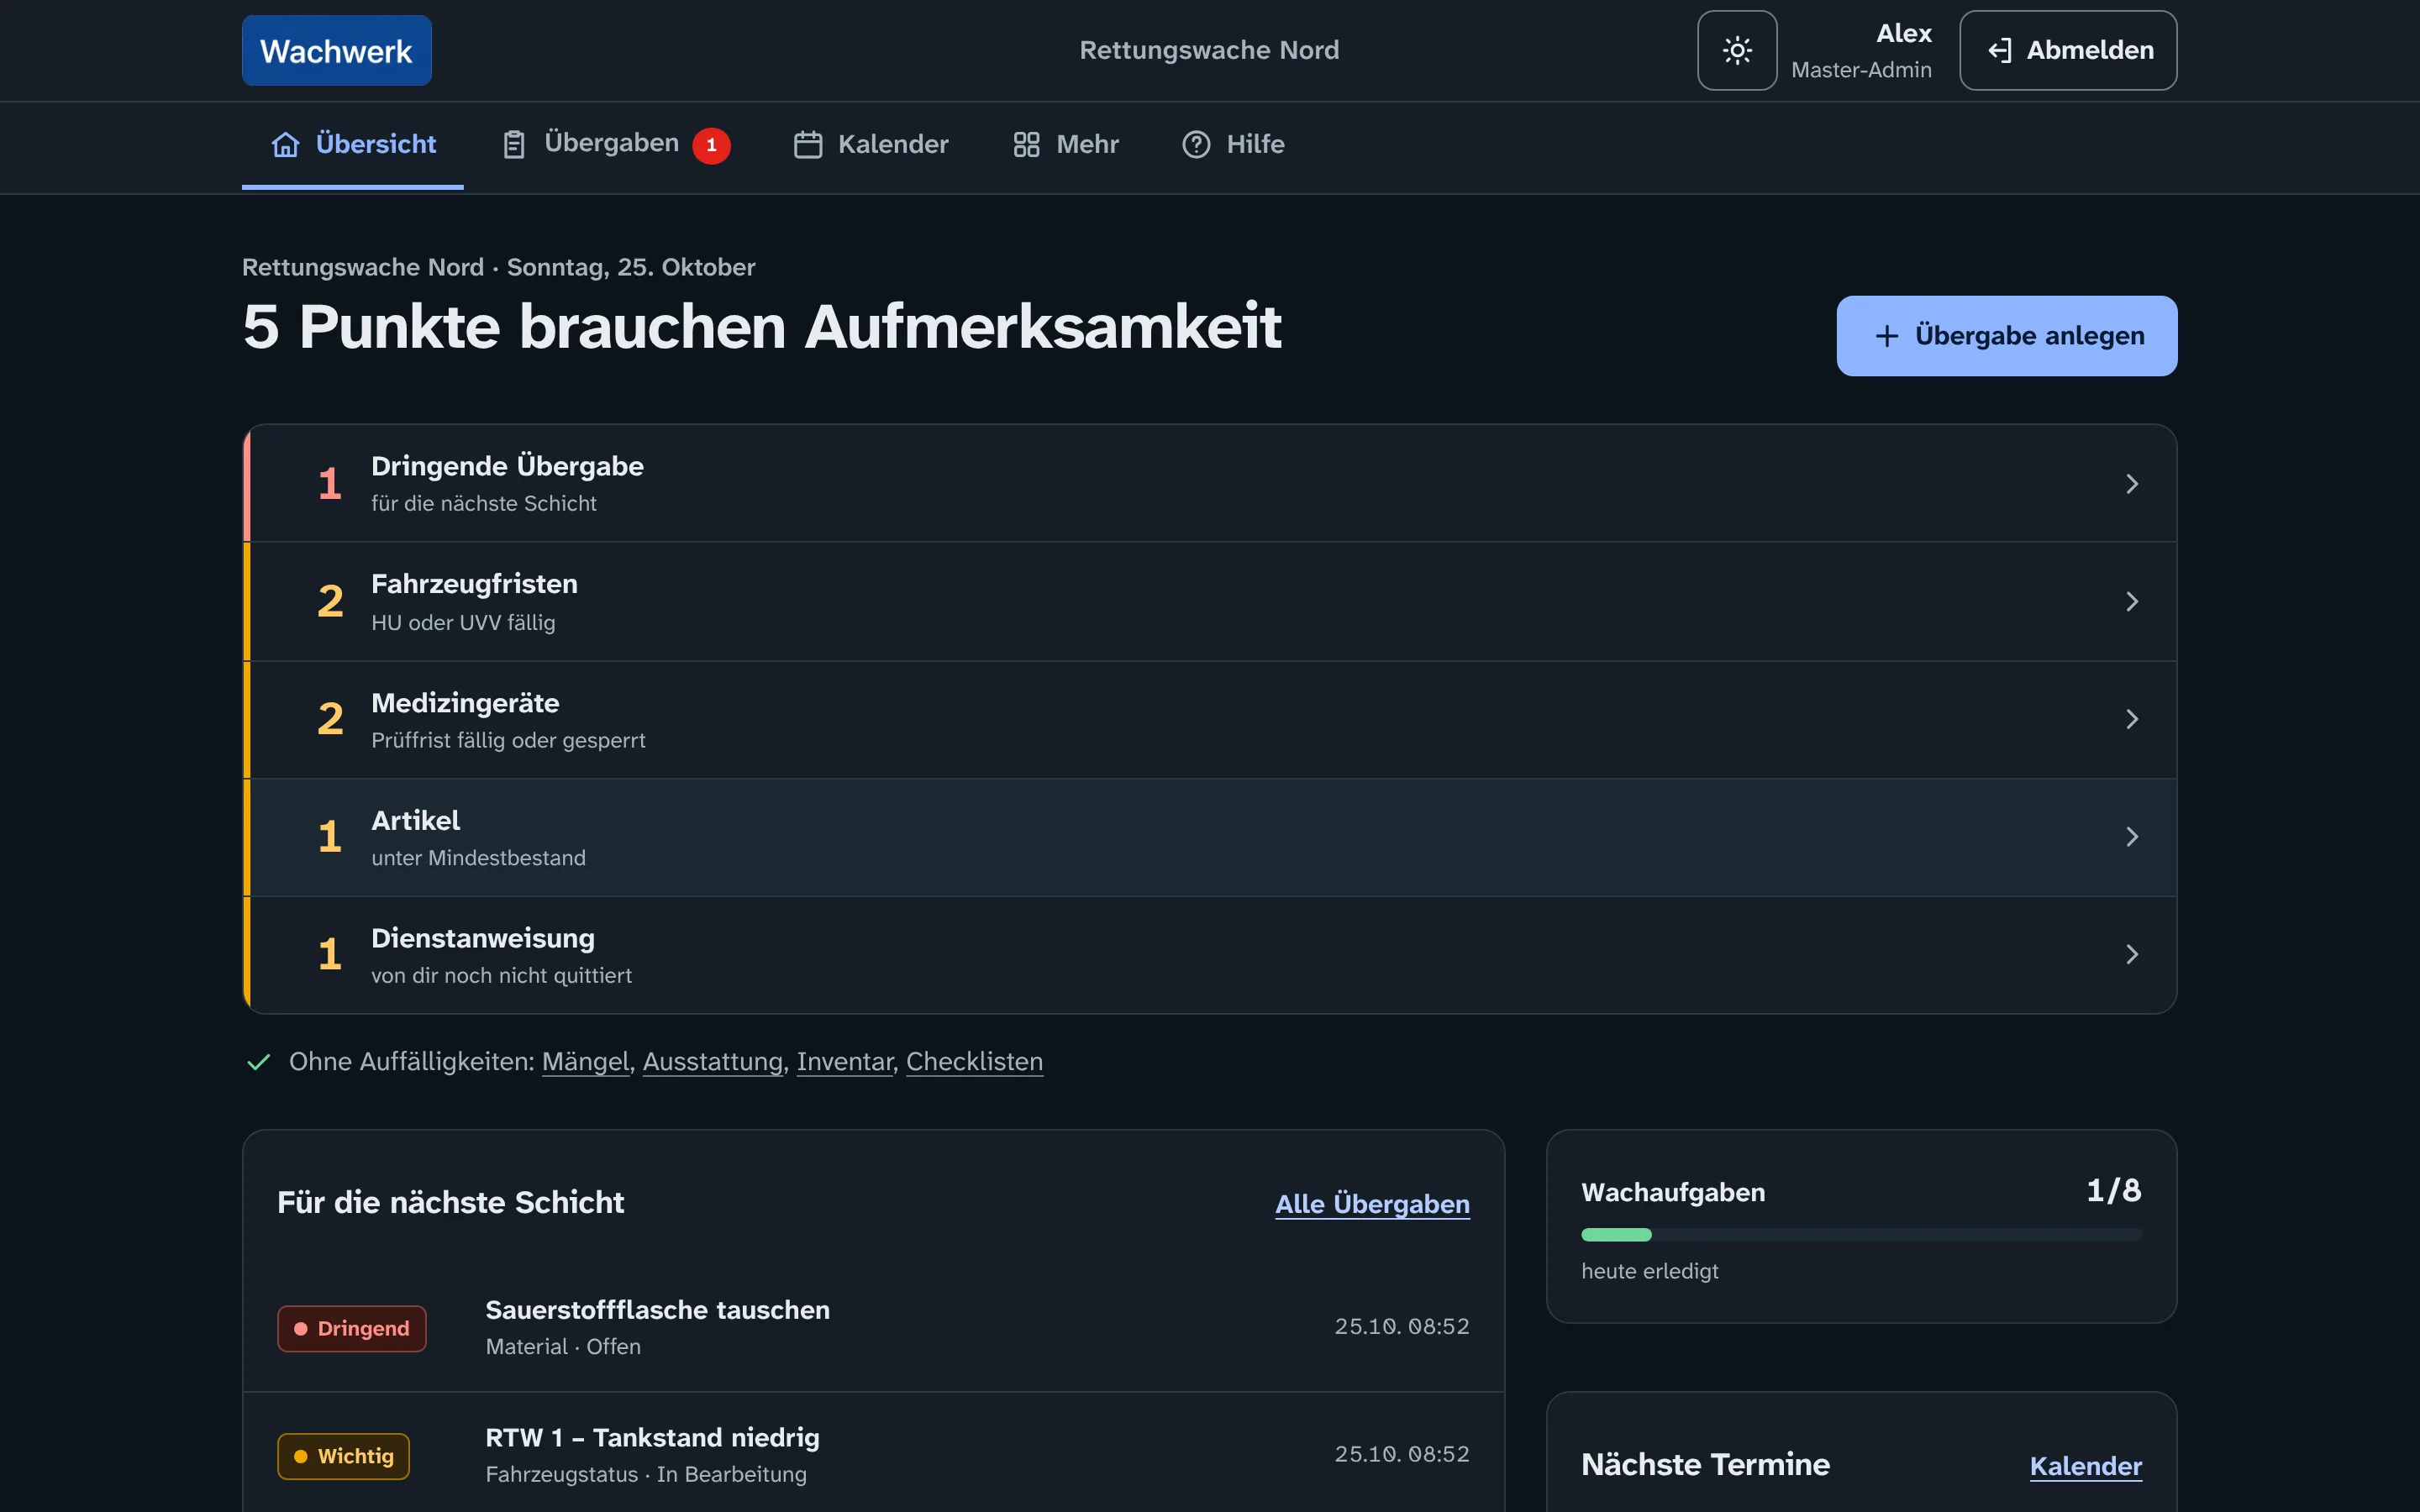
Task: Switch to the Übergaben tab
Action: (616, 145)
